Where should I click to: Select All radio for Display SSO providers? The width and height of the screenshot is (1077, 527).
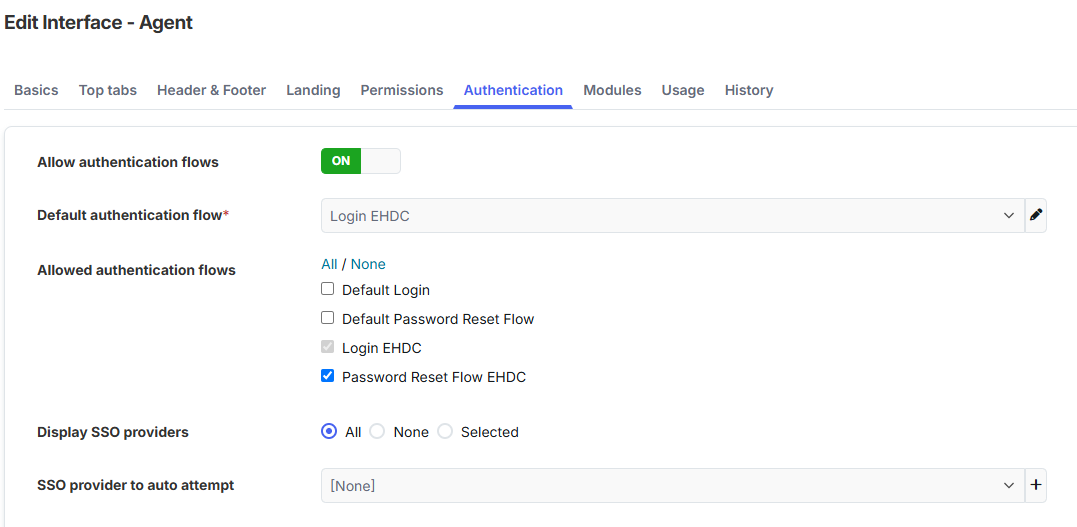click(329, 431)
